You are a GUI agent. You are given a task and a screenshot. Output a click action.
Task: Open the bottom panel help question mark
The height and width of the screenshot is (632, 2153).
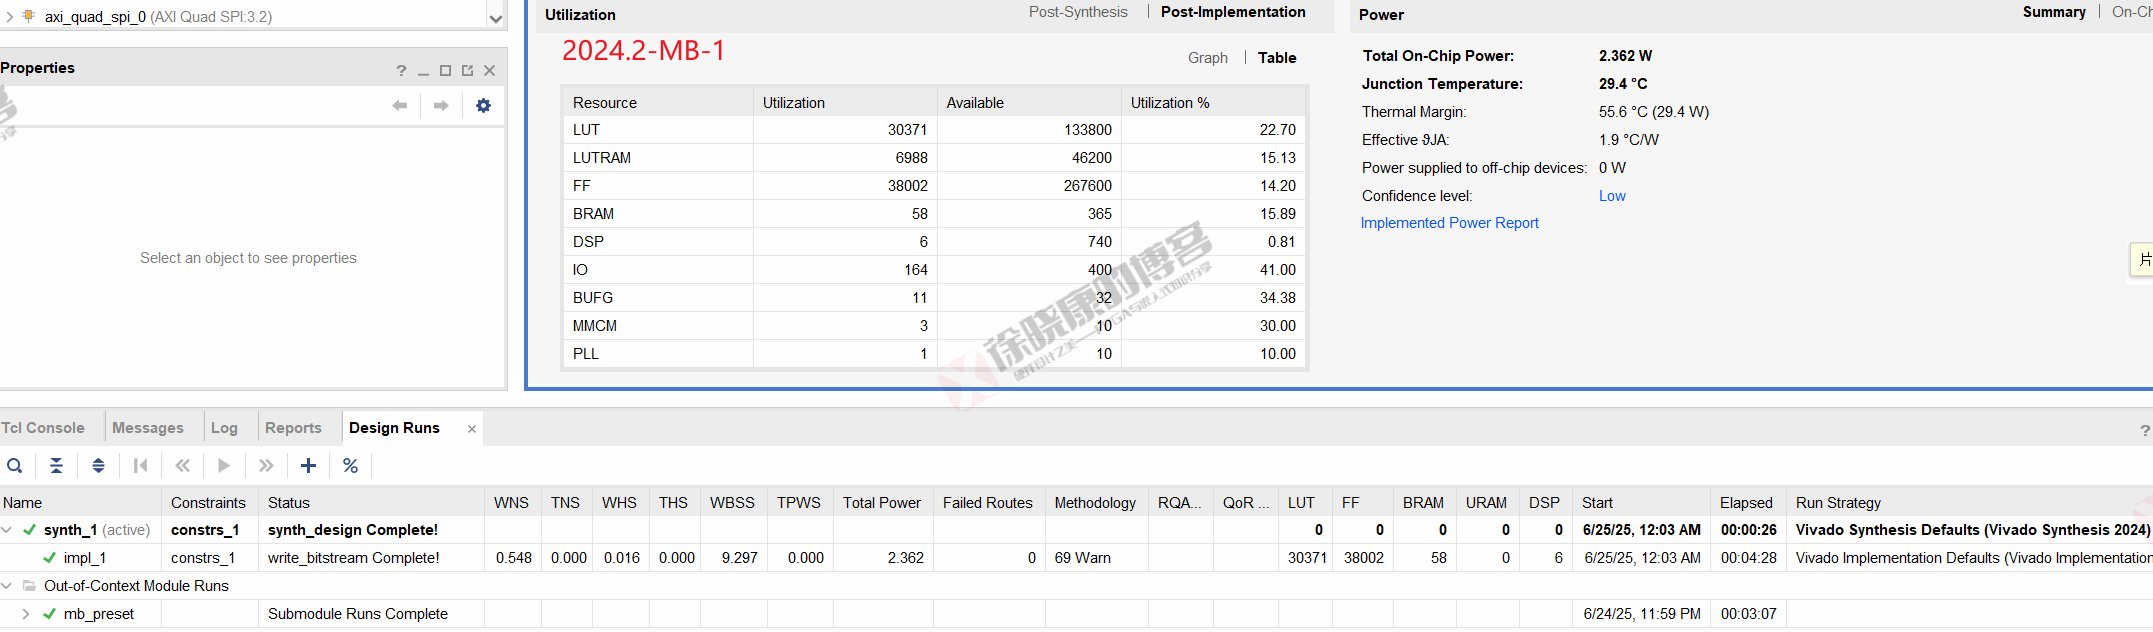click(x=2144, y=430)
